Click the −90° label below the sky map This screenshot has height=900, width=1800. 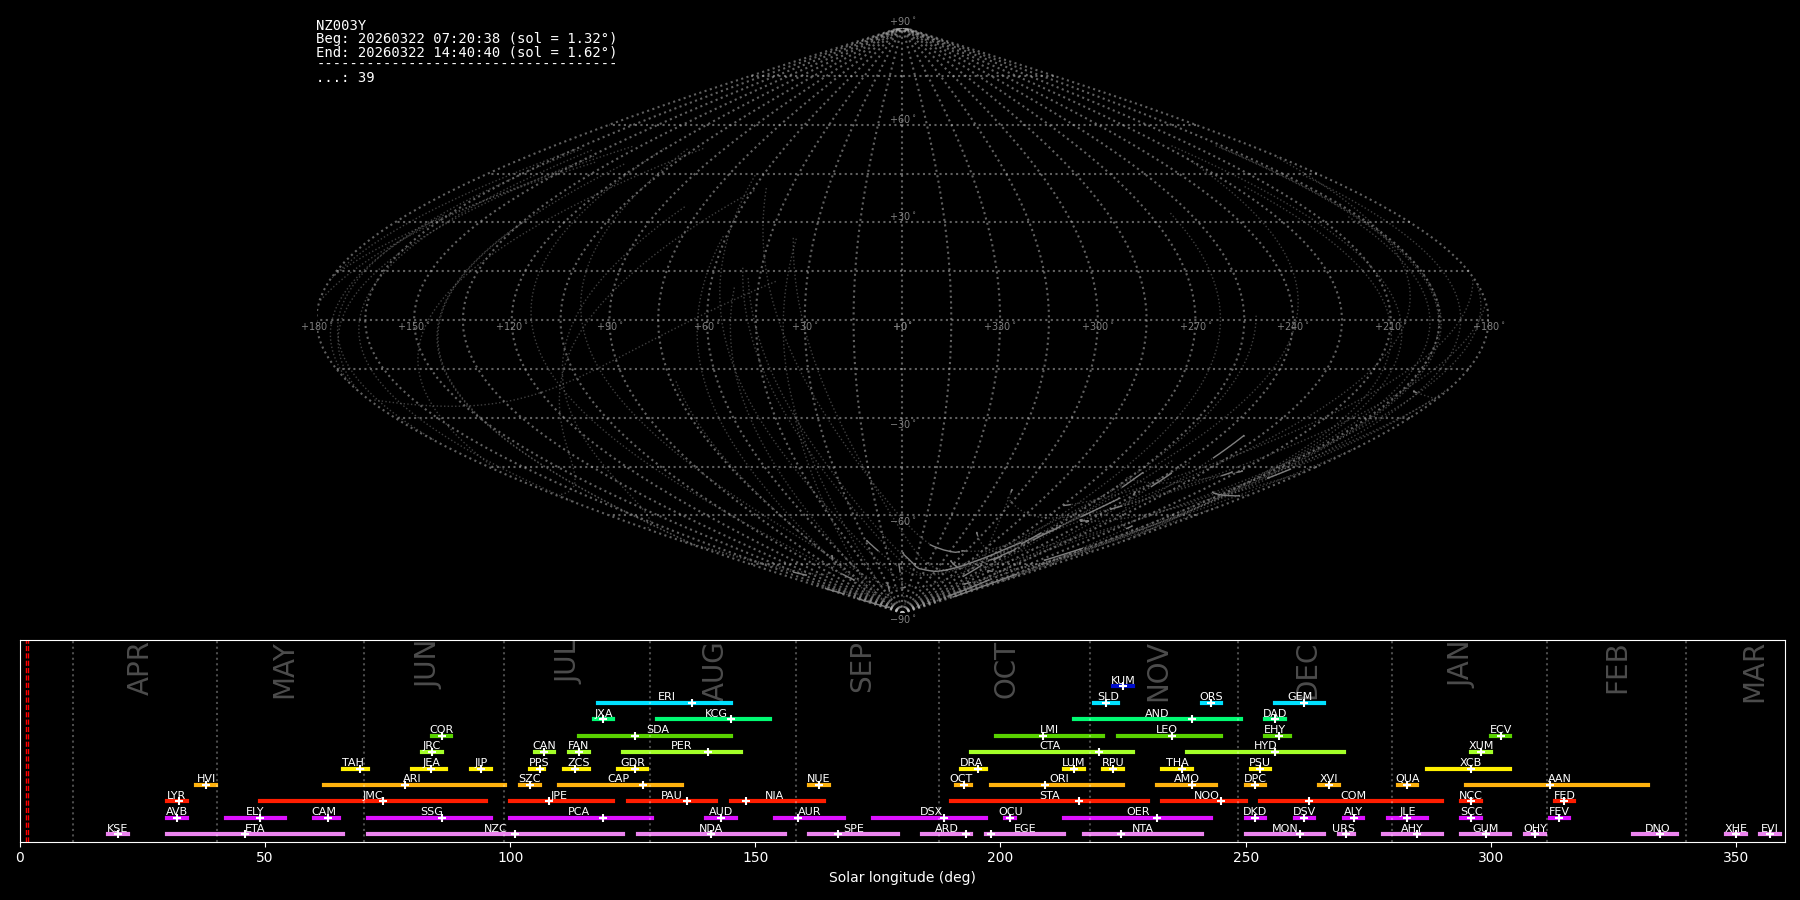click(902, 619)
